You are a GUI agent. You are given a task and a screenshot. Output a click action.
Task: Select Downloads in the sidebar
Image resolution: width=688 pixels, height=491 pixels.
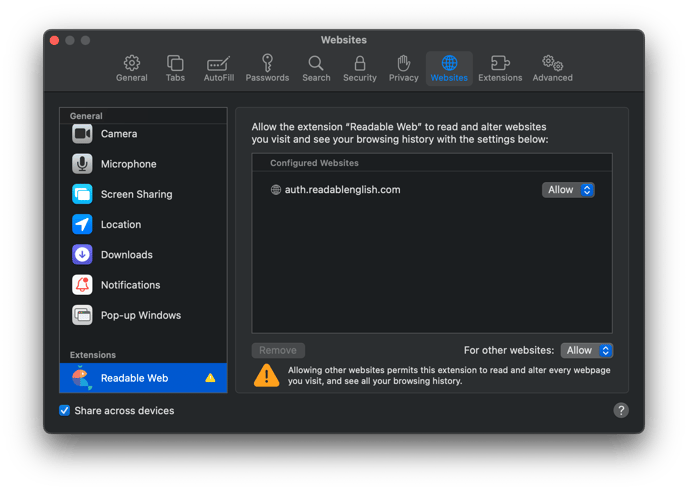click(143, 255)
